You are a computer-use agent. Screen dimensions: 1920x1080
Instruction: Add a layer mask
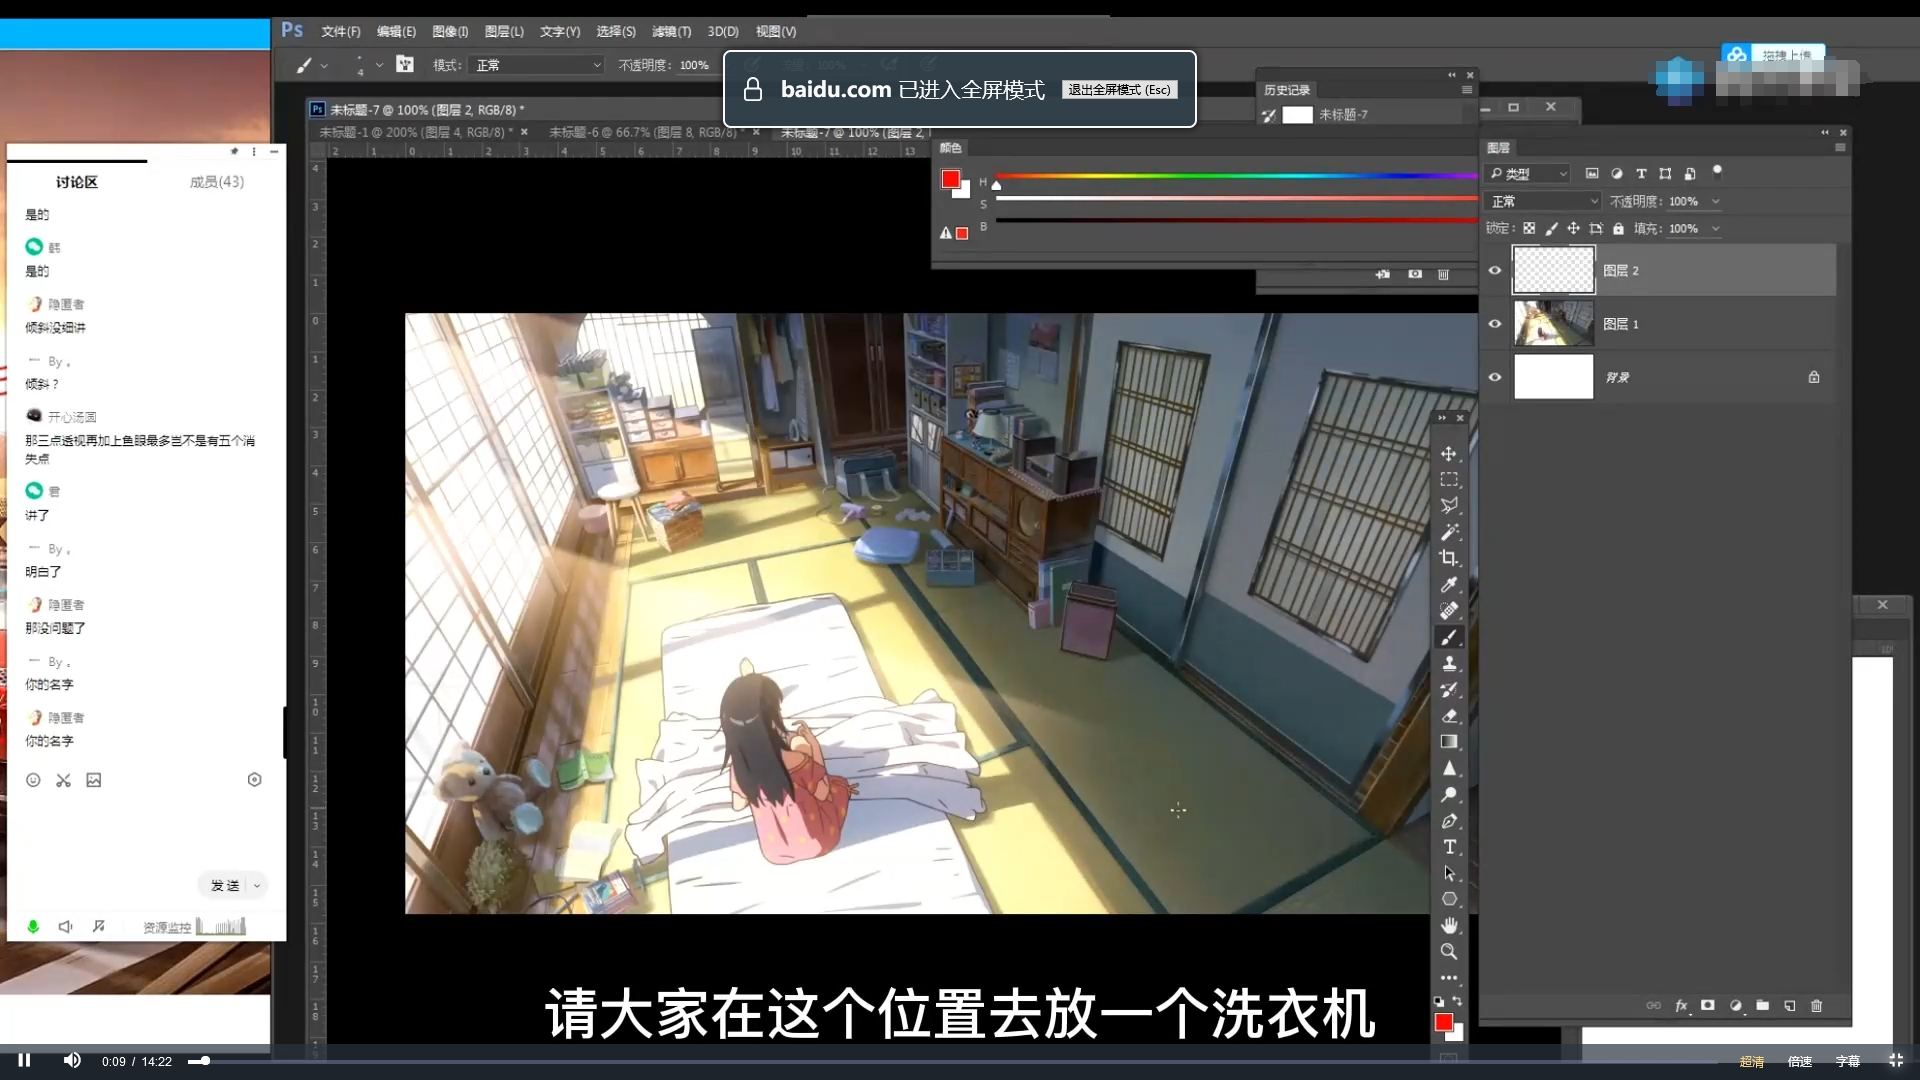(x=1708, y=1006)
